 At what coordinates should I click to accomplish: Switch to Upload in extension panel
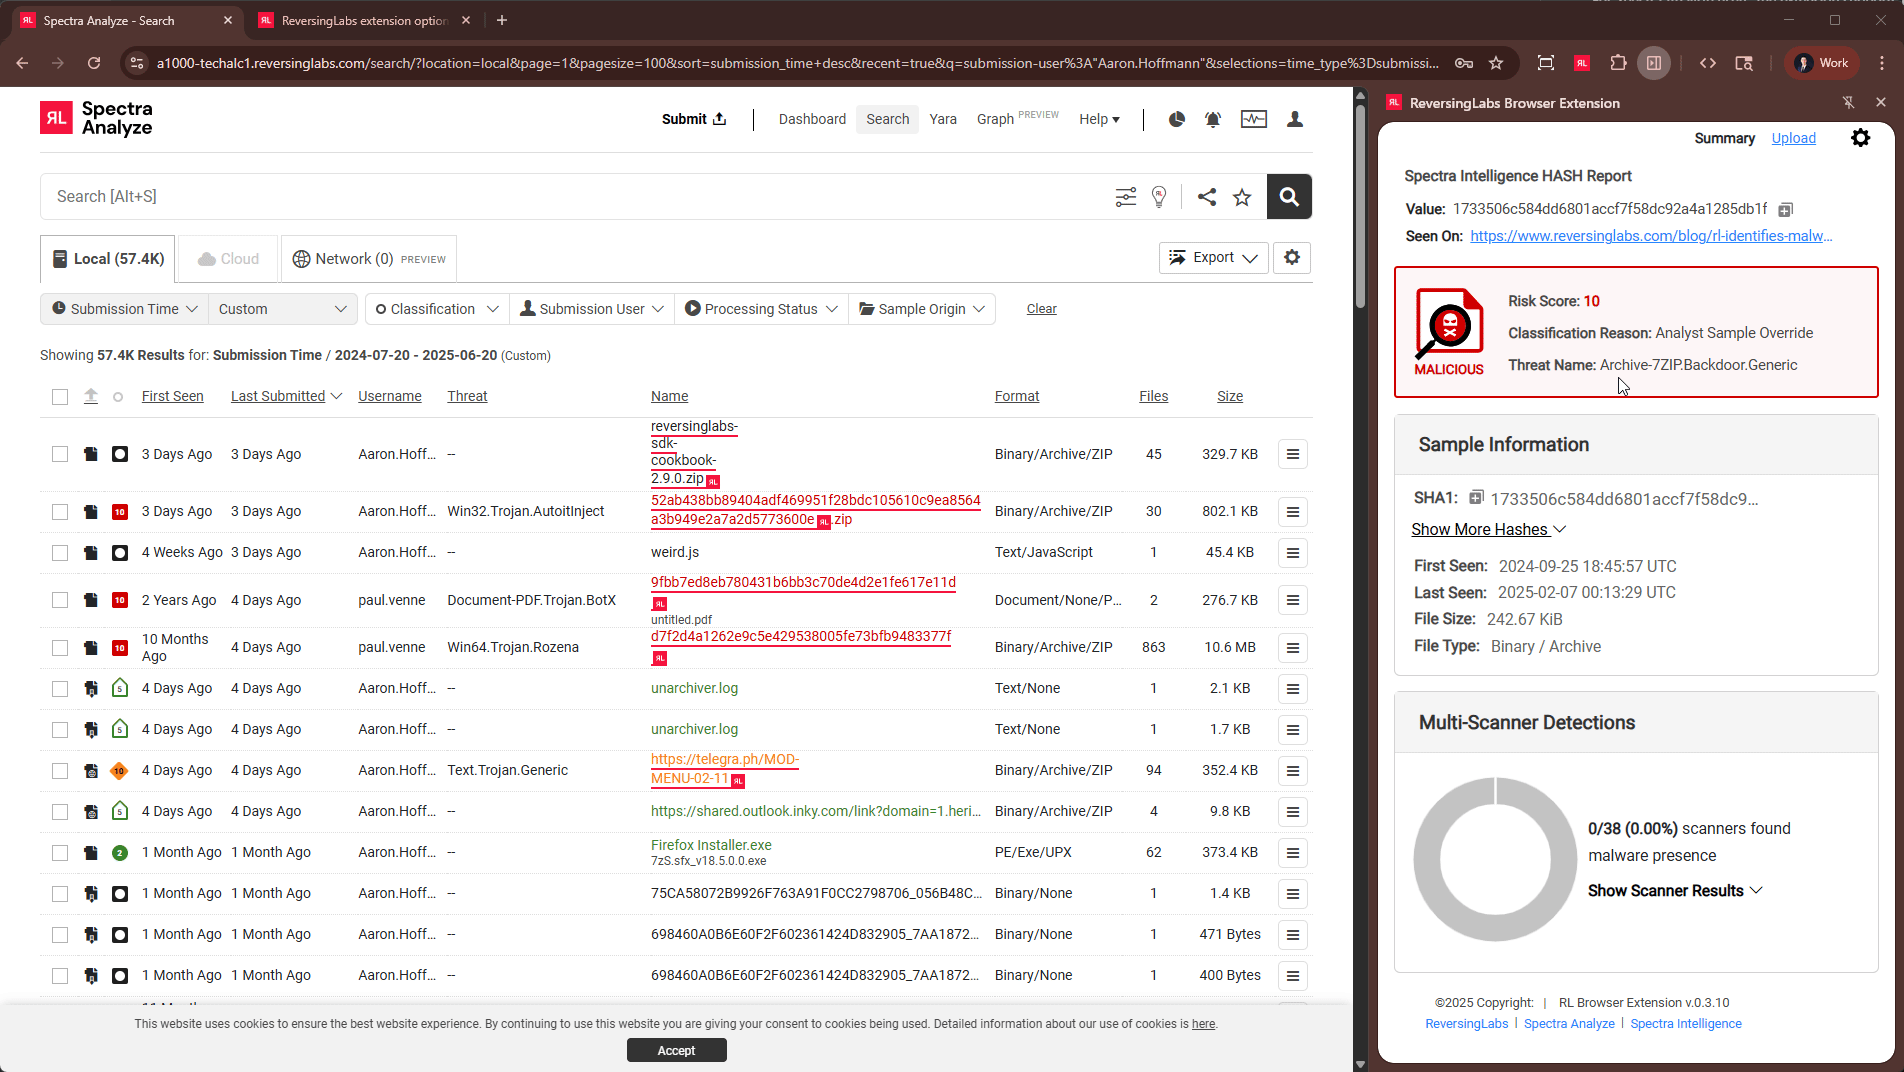1793,138
